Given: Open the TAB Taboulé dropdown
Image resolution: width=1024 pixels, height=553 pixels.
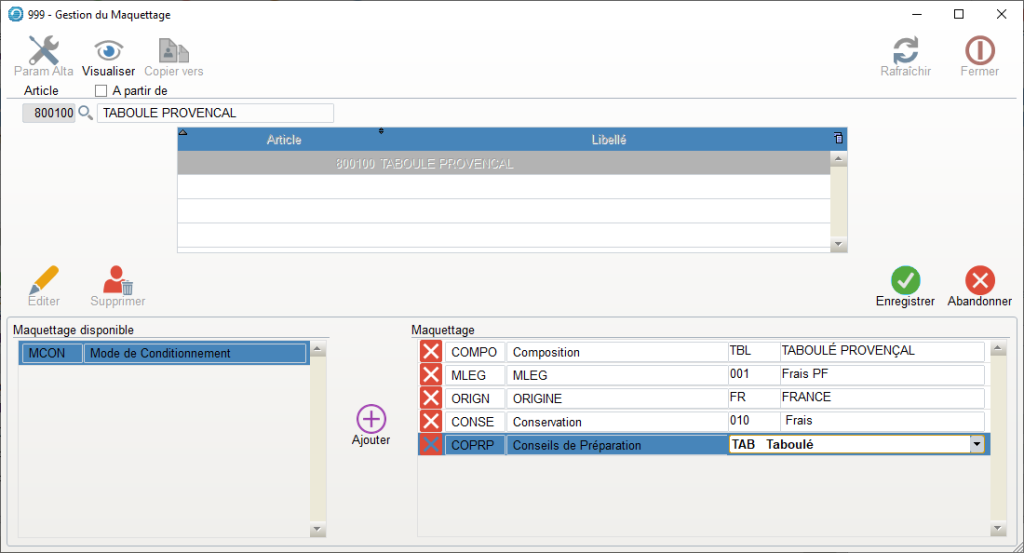Looking at the screenshot, I should [x=976, y=444].
